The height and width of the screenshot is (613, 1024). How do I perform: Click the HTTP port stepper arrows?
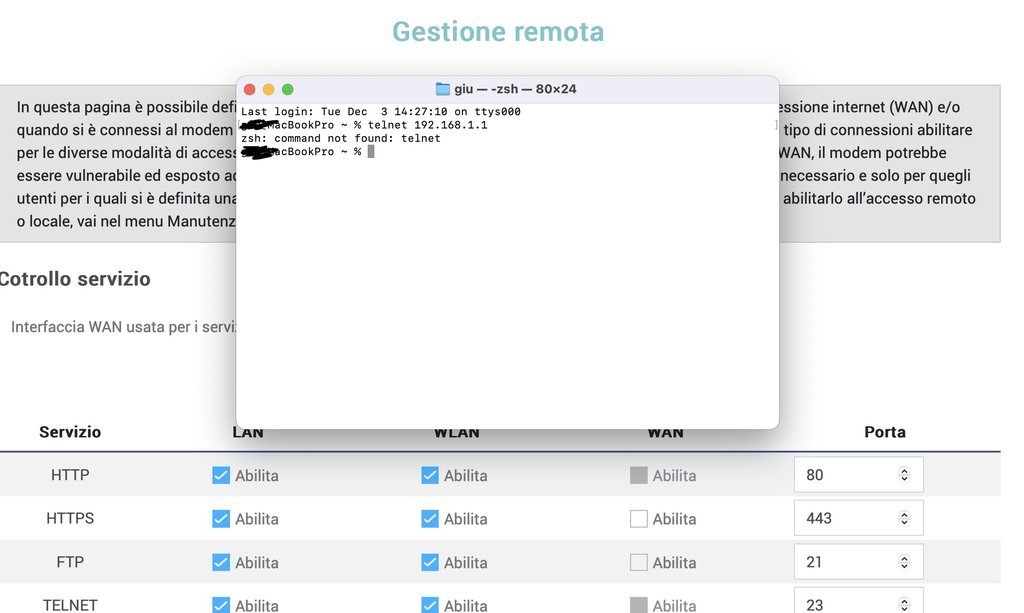click(904, 475)
